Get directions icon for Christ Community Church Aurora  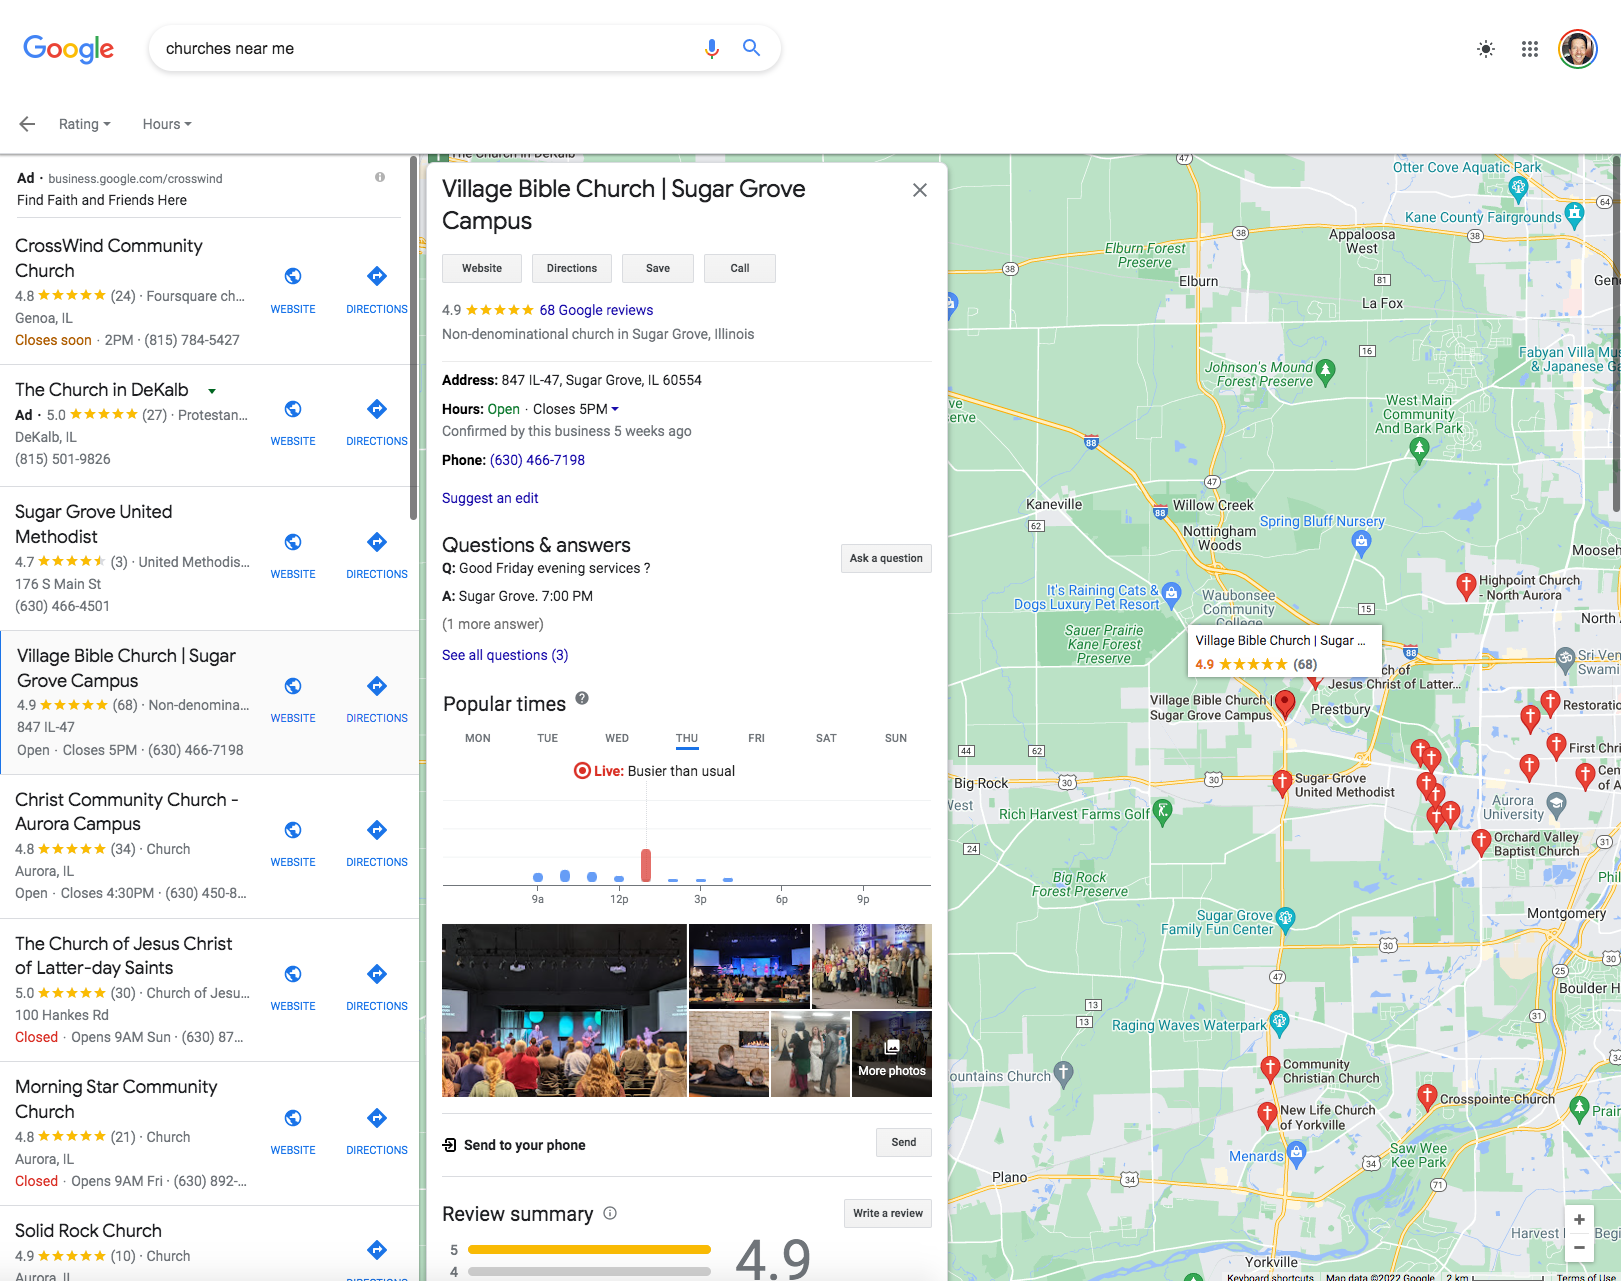(x=377, y=830)
